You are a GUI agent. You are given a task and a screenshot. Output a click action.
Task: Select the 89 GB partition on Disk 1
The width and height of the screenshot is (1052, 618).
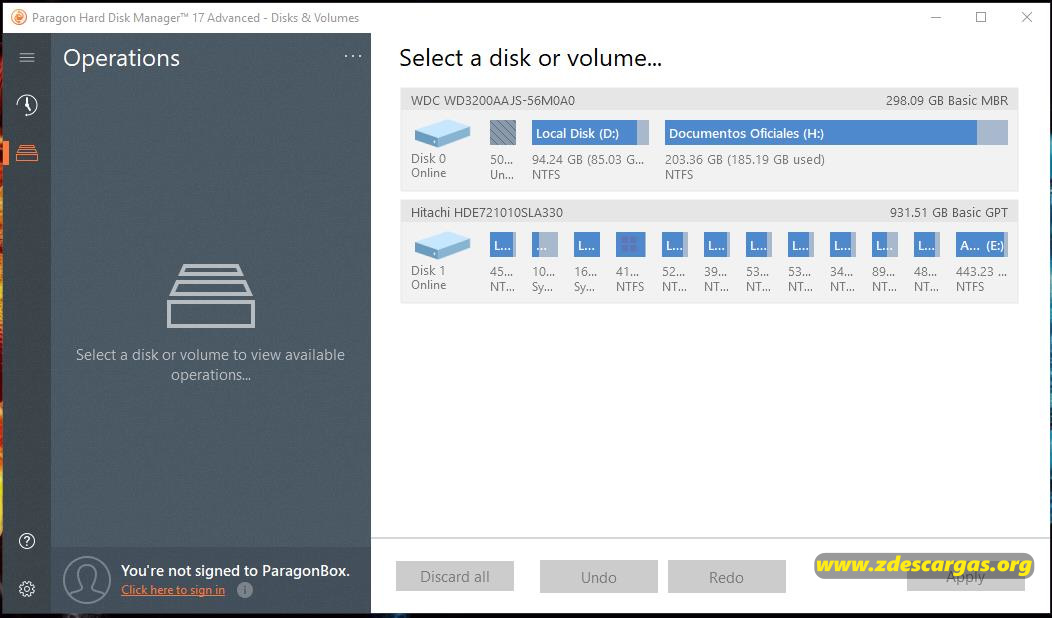[884, 245]
